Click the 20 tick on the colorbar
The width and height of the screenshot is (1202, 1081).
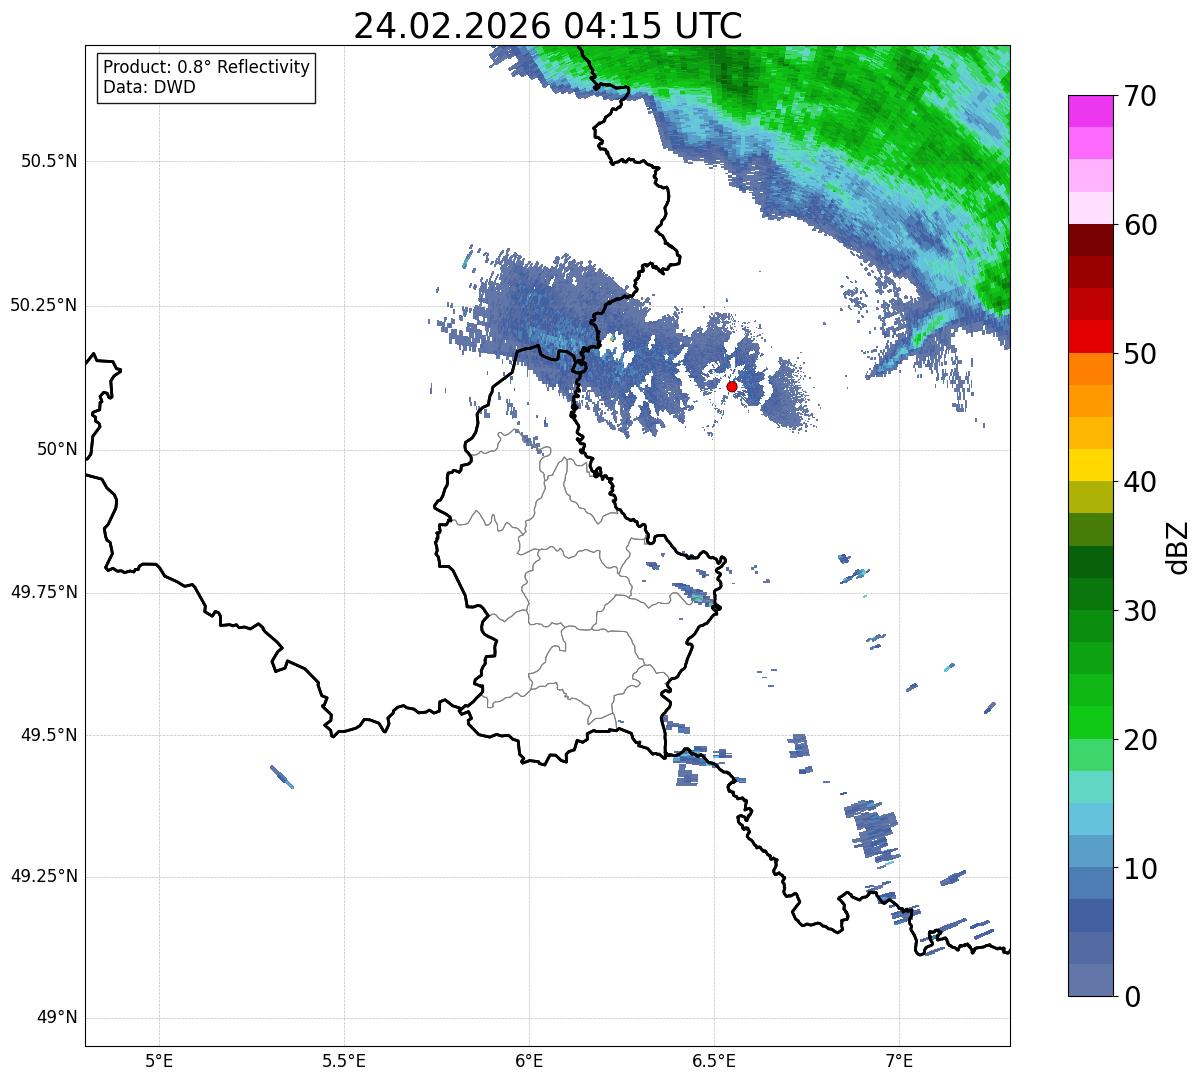(1140, 740)
